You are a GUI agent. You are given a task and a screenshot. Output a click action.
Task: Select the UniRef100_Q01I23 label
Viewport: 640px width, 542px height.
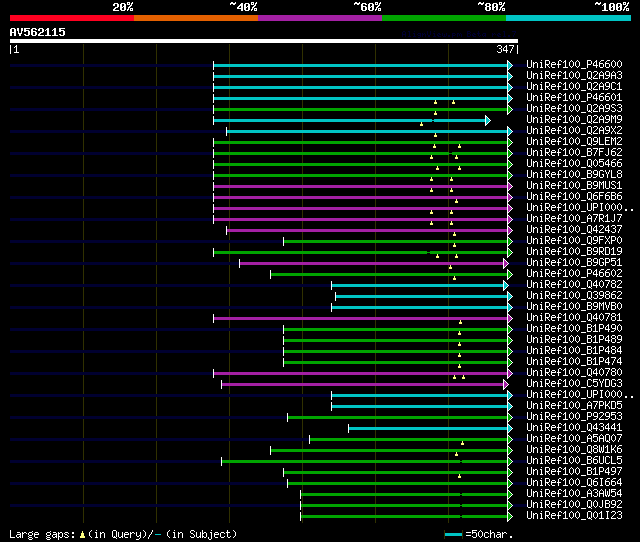(574, 516)
